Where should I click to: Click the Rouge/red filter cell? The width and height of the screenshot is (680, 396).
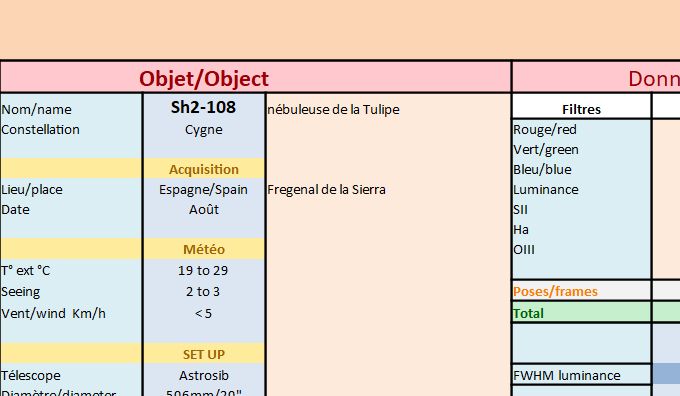tap(581, 129)
